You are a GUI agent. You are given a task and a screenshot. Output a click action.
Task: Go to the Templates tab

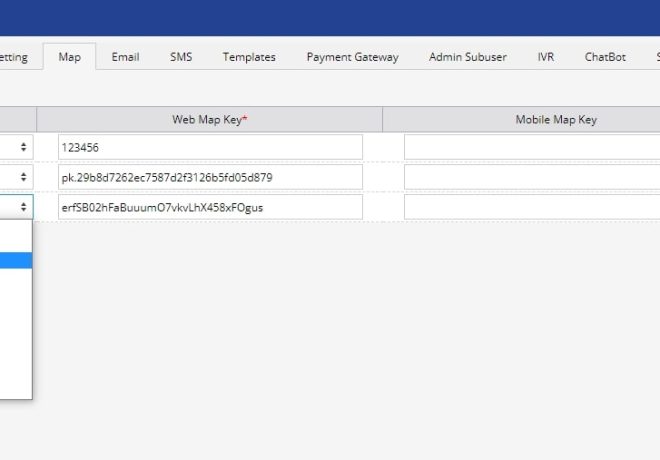click(249, 57)
